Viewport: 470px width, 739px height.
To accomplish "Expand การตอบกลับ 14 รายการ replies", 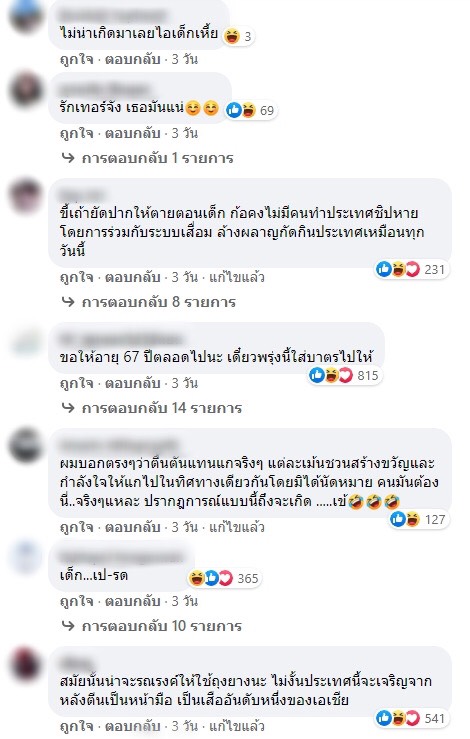I will coord(152,408).
